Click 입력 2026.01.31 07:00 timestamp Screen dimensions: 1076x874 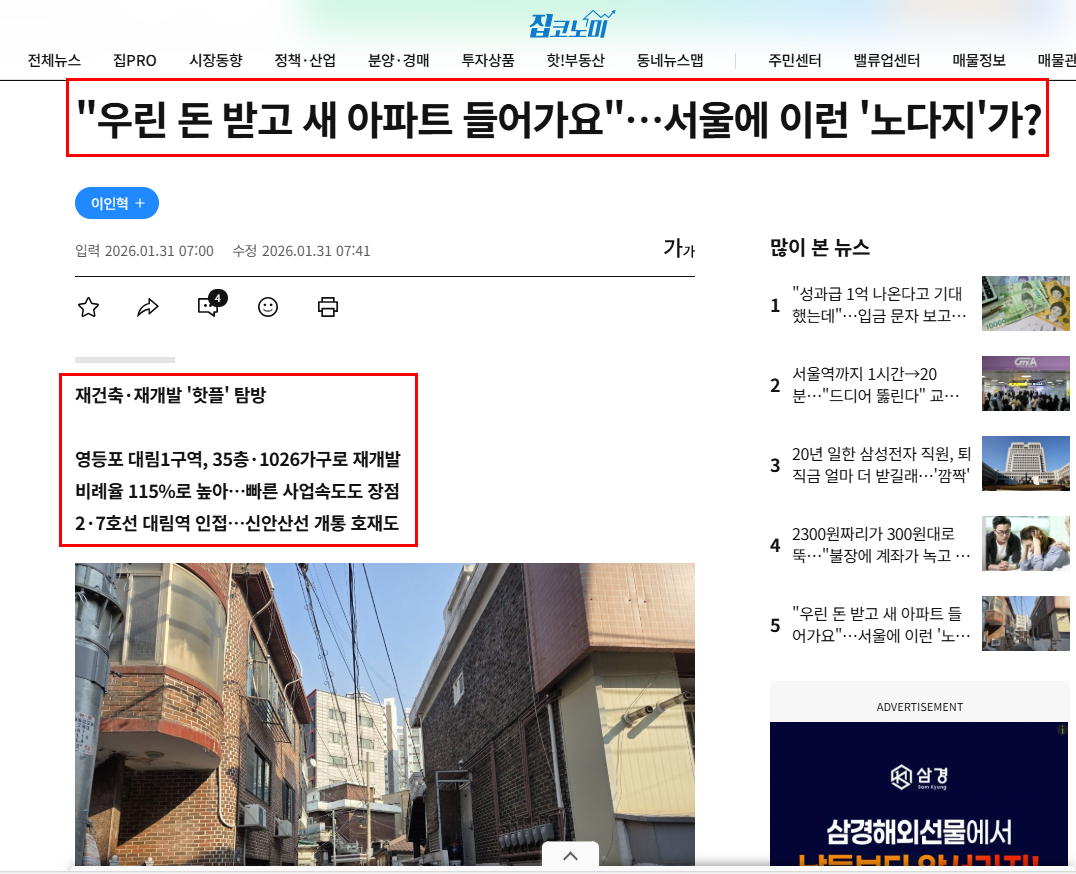coord(144,251)
